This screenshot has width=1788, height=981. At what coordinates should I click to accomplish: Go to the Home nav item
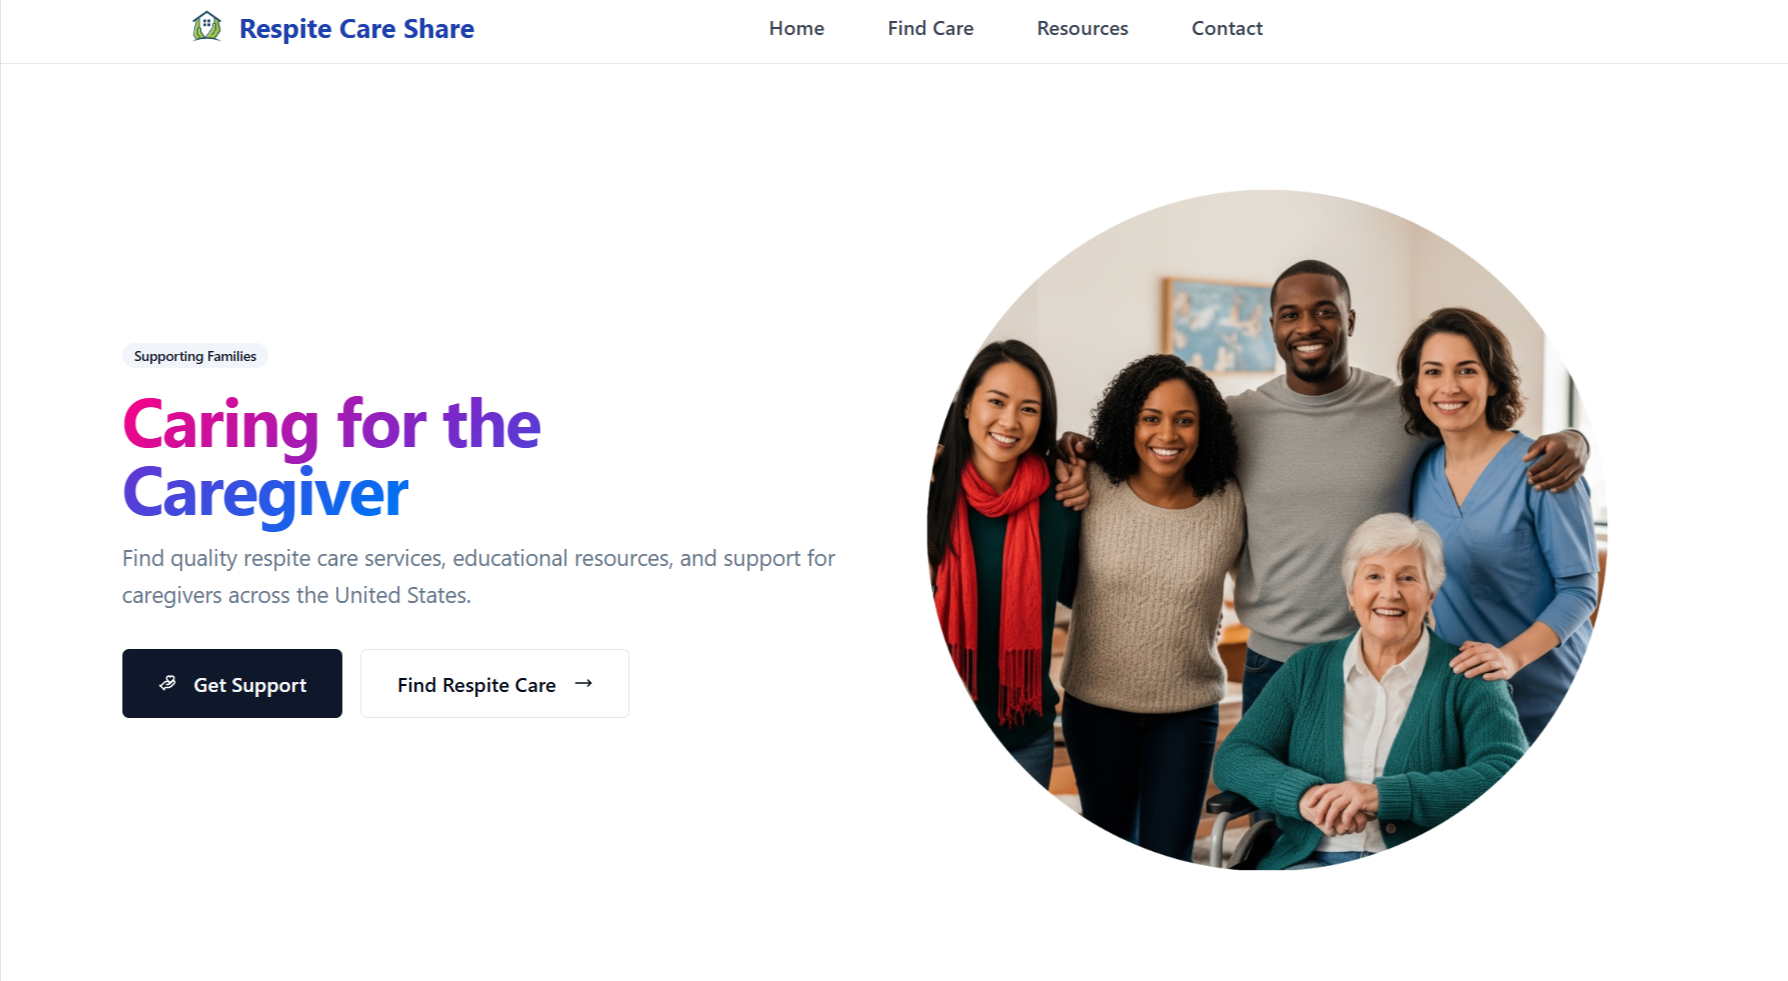(x=796, y=29)
